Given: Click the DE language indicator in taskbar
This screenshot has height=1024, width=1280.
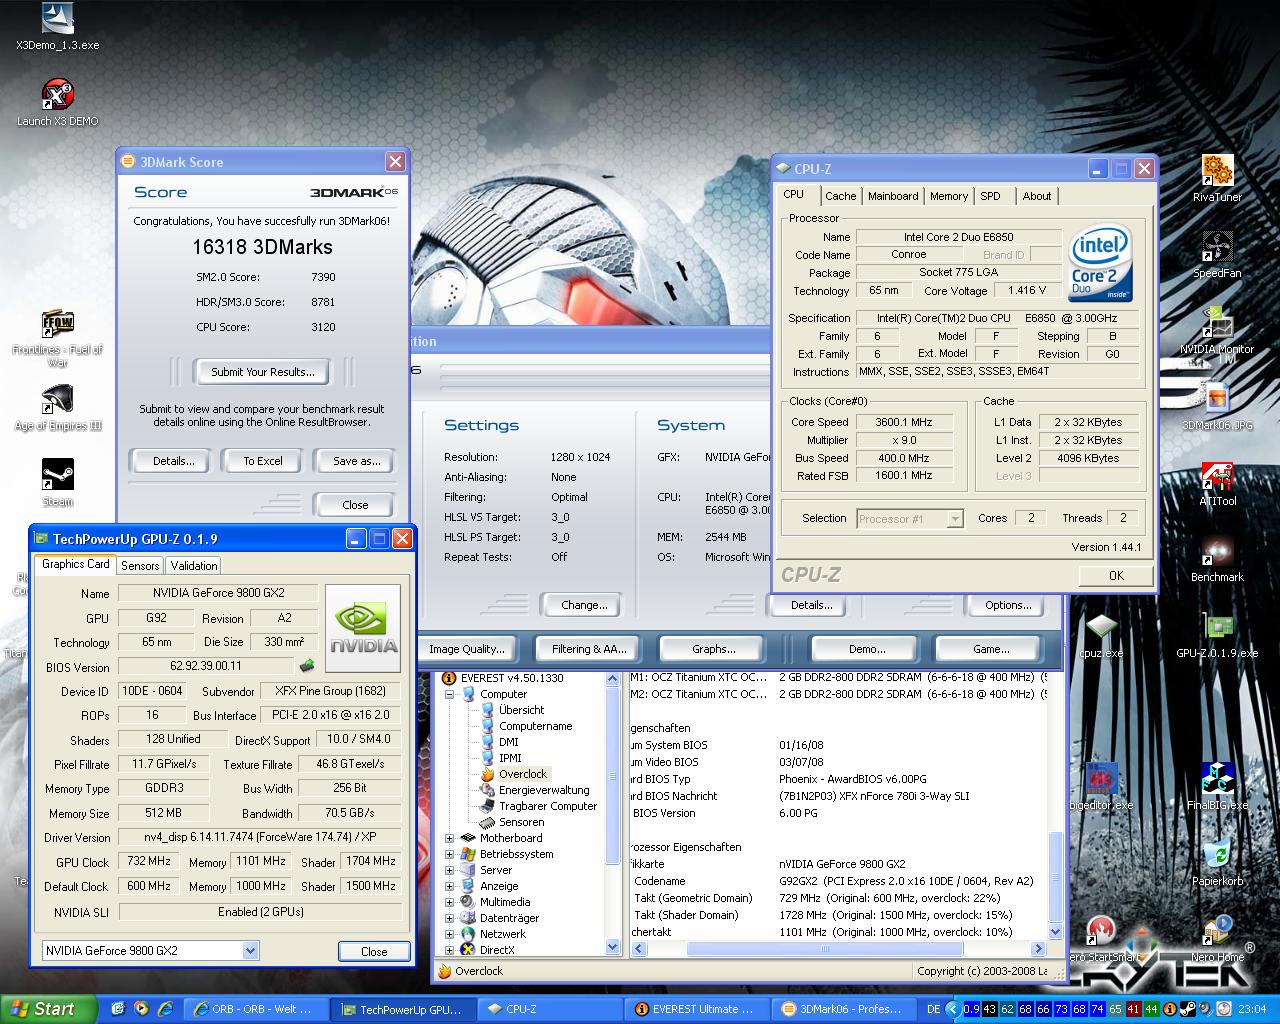Looking at the screenshot, I should 934,1009.
